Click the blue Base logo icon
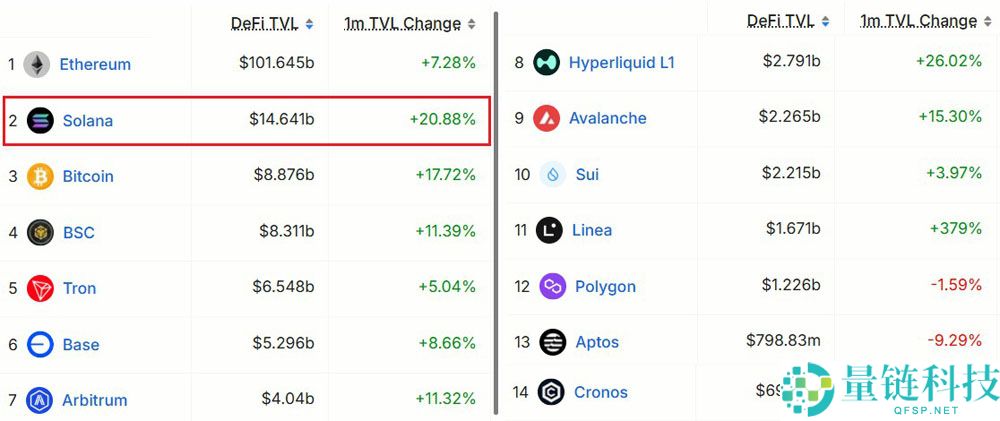 tap(41, 345)
